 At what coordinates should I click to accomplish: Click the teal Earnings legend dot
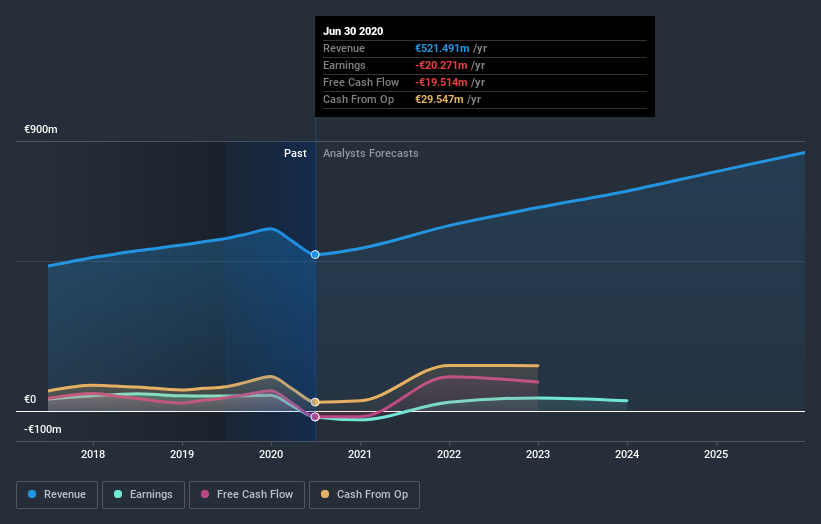[x=118, y=494]
